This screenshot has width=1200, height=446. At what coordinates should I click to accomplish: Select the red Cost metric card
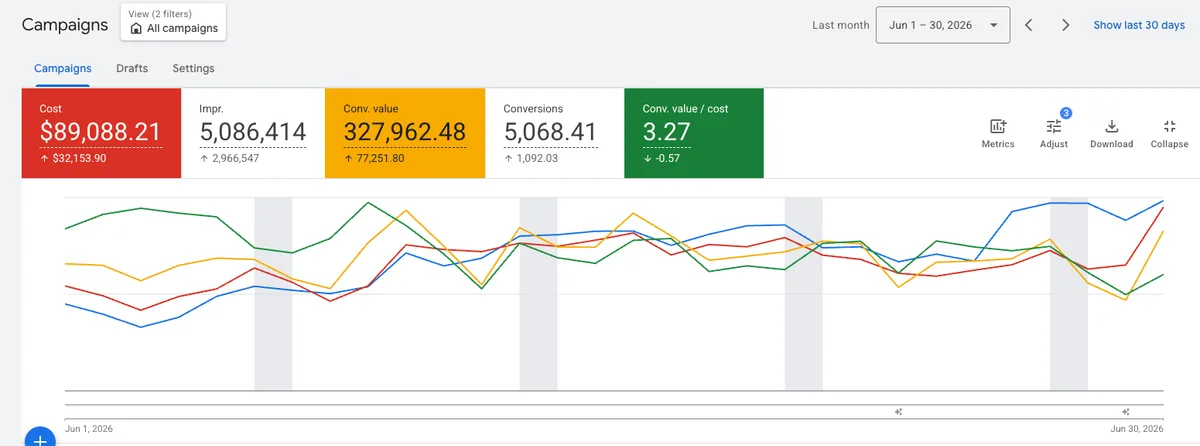pyautogui.click(x=102, y=133)
